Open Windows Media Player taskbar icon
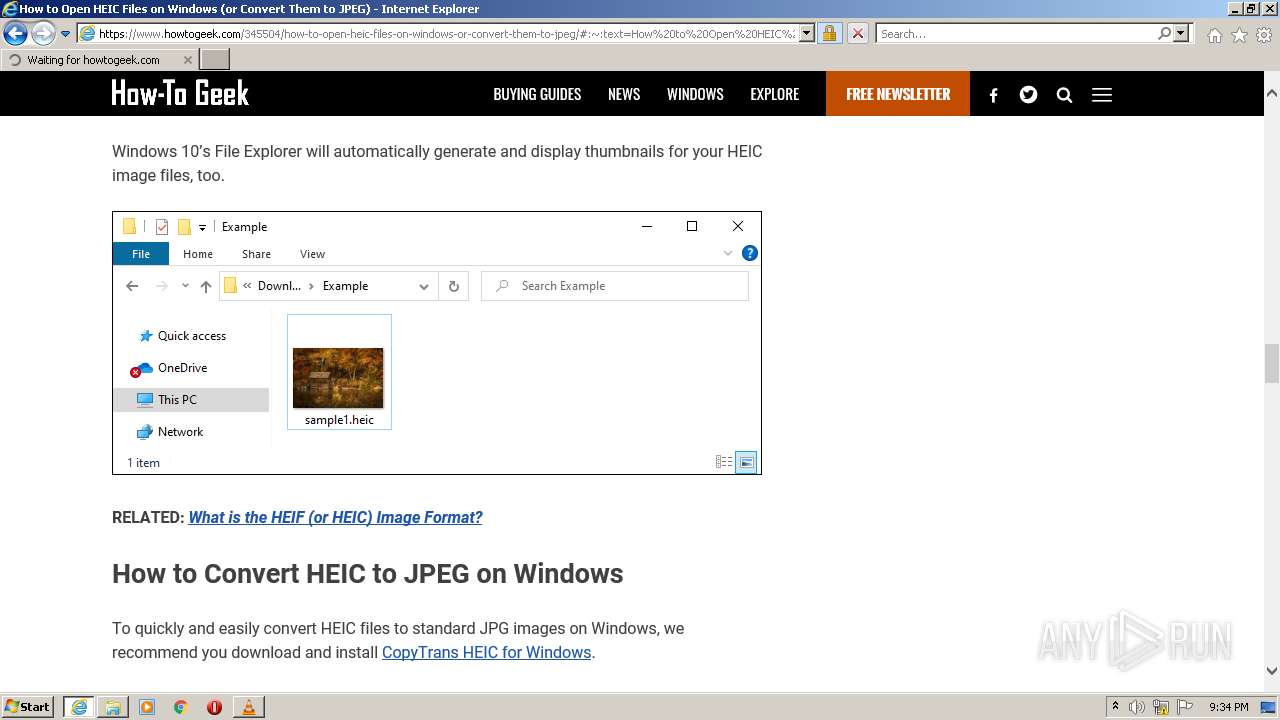 tap(147, 707)
